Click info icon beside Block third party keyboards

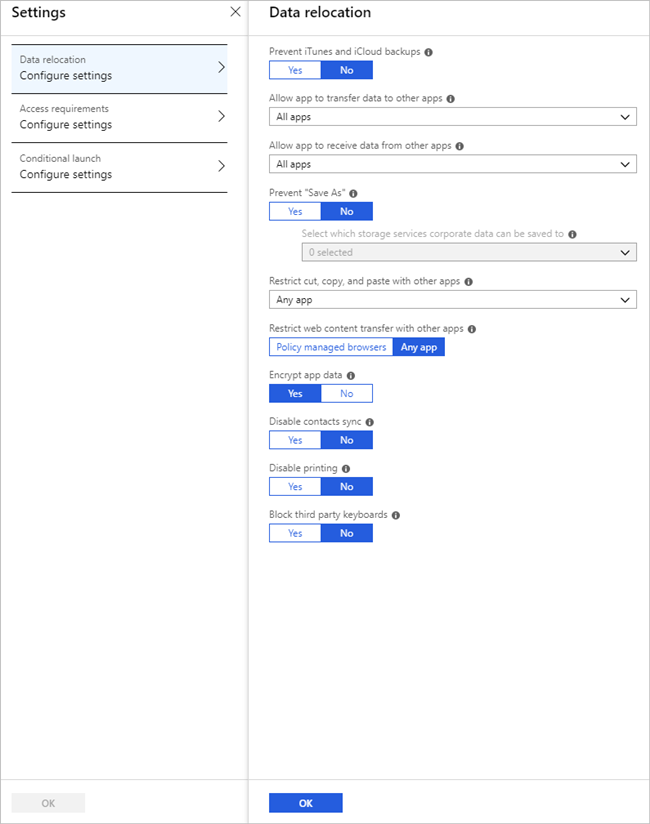(396, 516)
